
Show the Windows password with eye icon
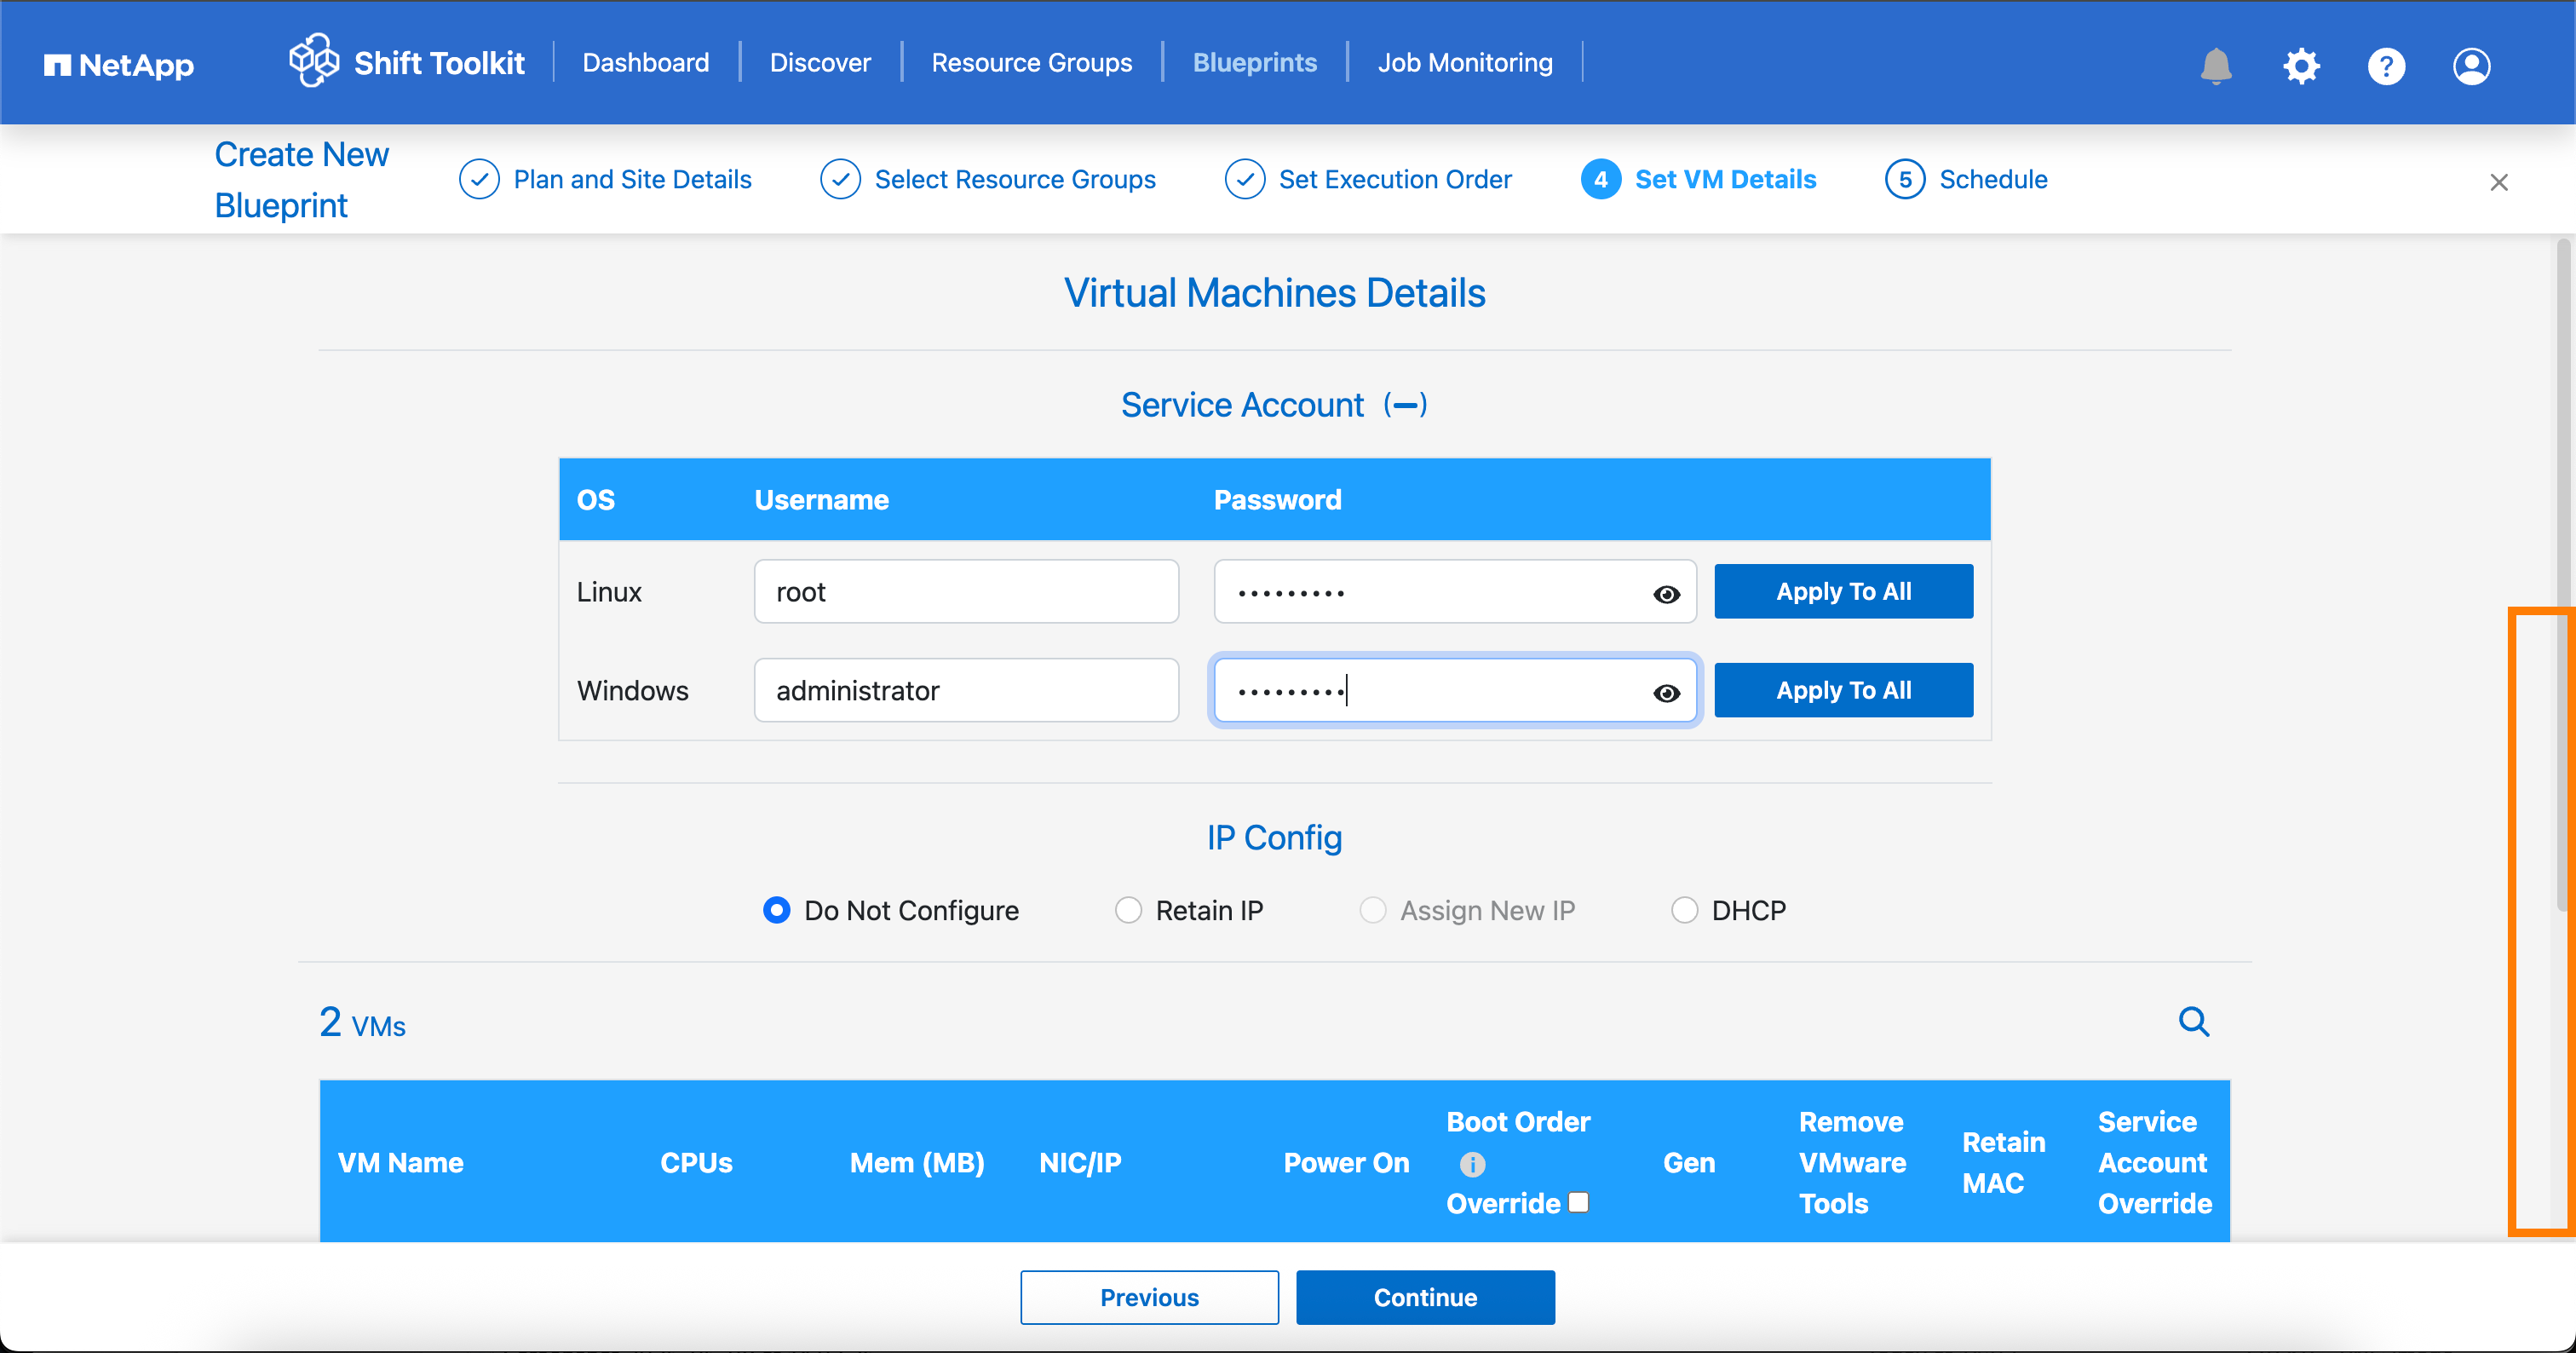pyautogui.click(x=1666, y=693)
